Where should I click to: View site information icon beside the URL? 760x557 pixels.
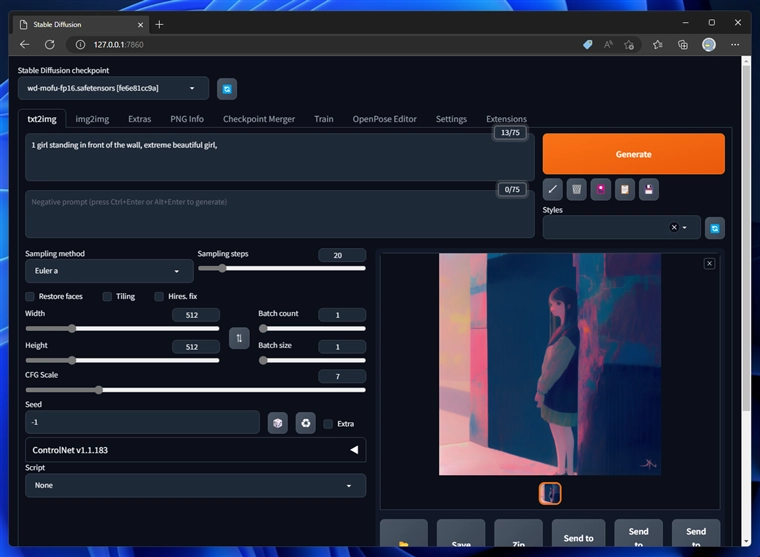point(80,45)
